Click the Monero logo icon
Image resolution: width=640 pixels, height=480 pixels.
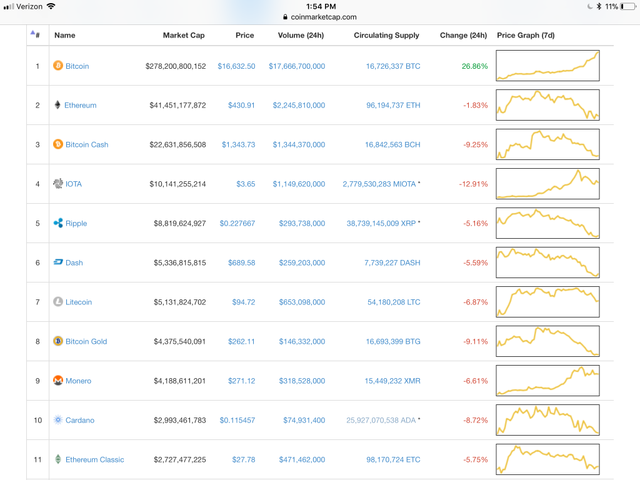58,380
